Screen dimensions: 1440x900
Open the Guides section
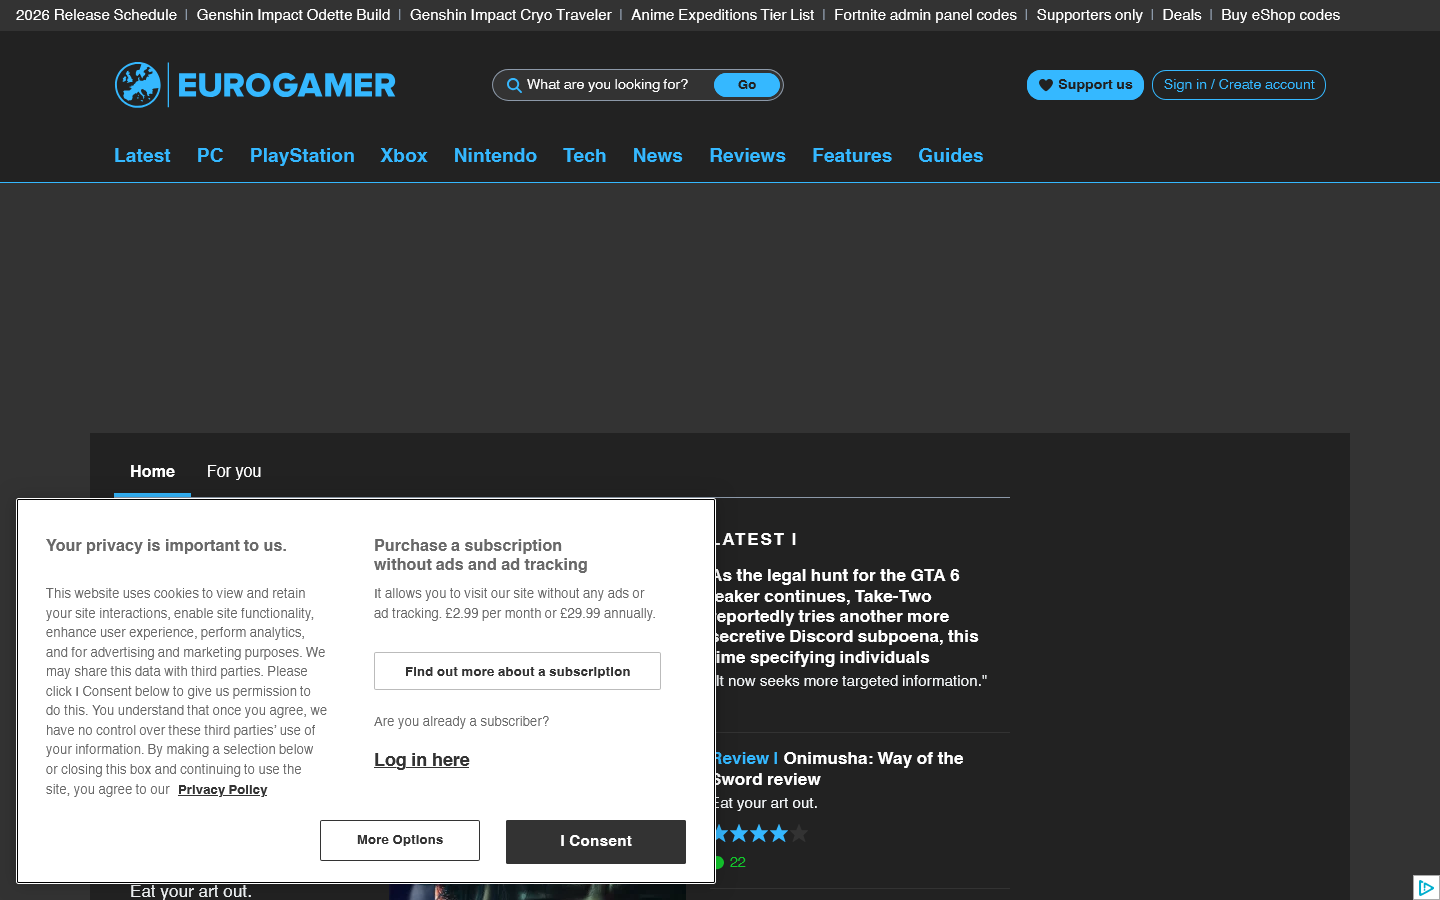point(951,155)
